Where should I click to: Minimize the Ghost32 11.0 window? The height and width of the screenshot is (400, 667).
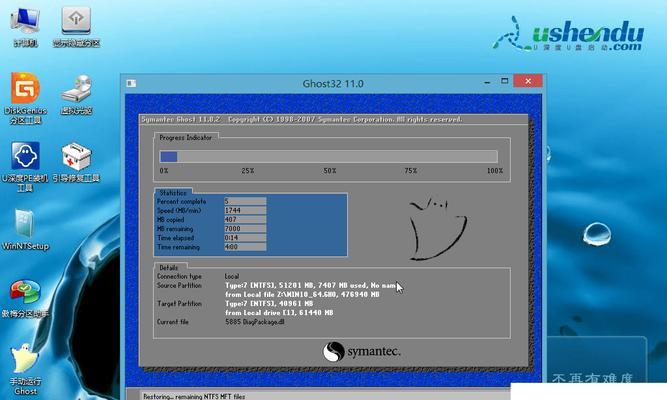pyautogui.click(x=487, y=82)
